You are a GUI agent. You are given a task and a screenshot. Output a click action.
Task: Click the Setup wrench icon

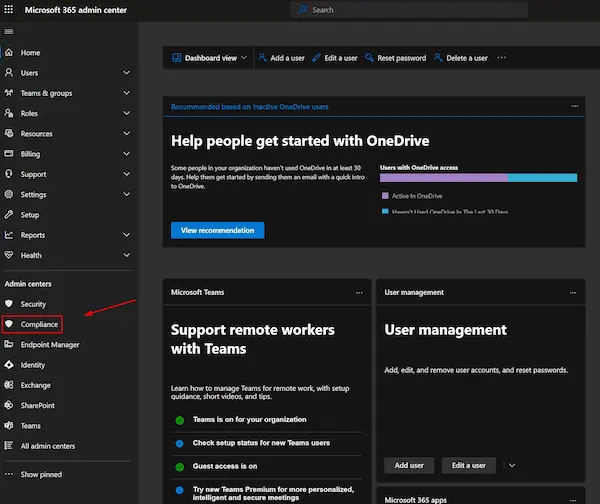point(9,214)
